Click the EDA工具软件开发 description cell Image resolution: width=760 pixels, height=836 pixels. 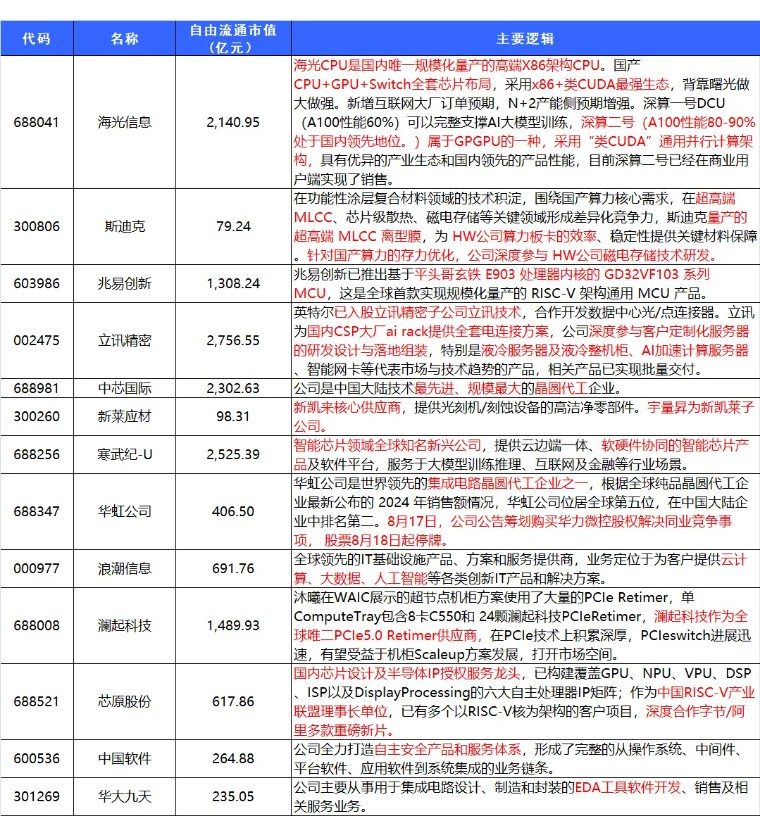pyautogui.click(x=525, y=797)
